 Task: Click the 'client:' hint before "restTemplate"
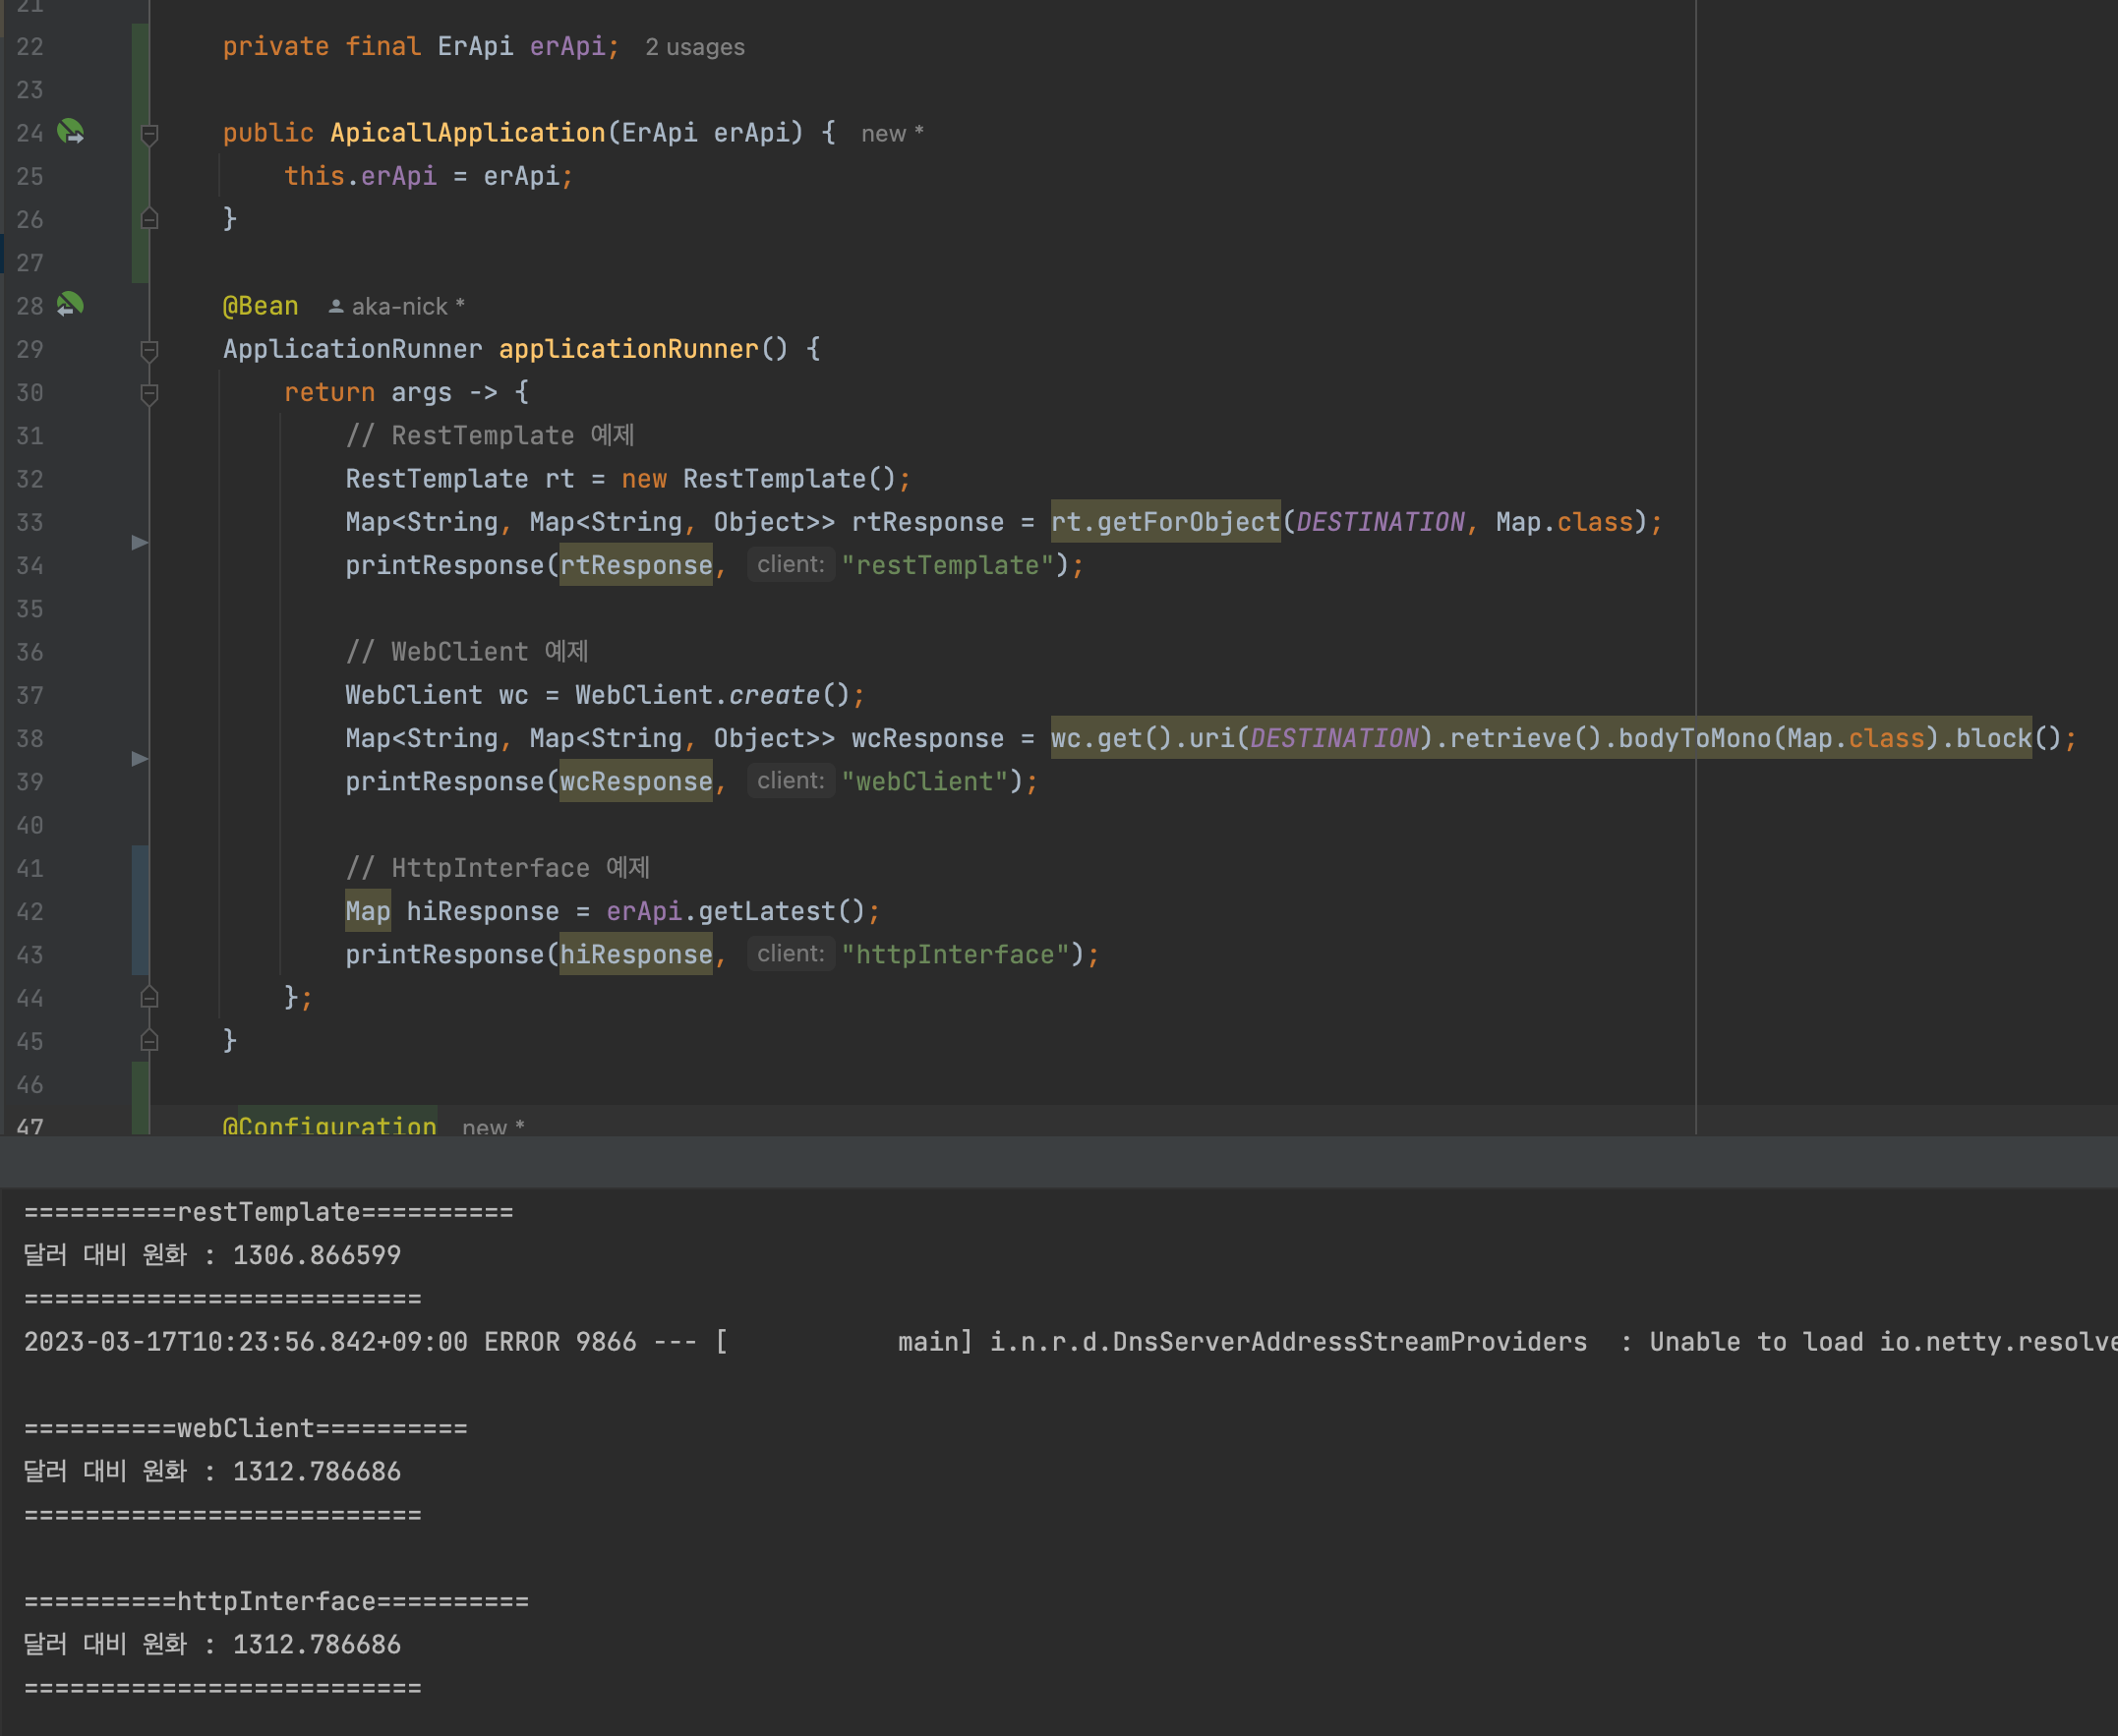(790, 565)
